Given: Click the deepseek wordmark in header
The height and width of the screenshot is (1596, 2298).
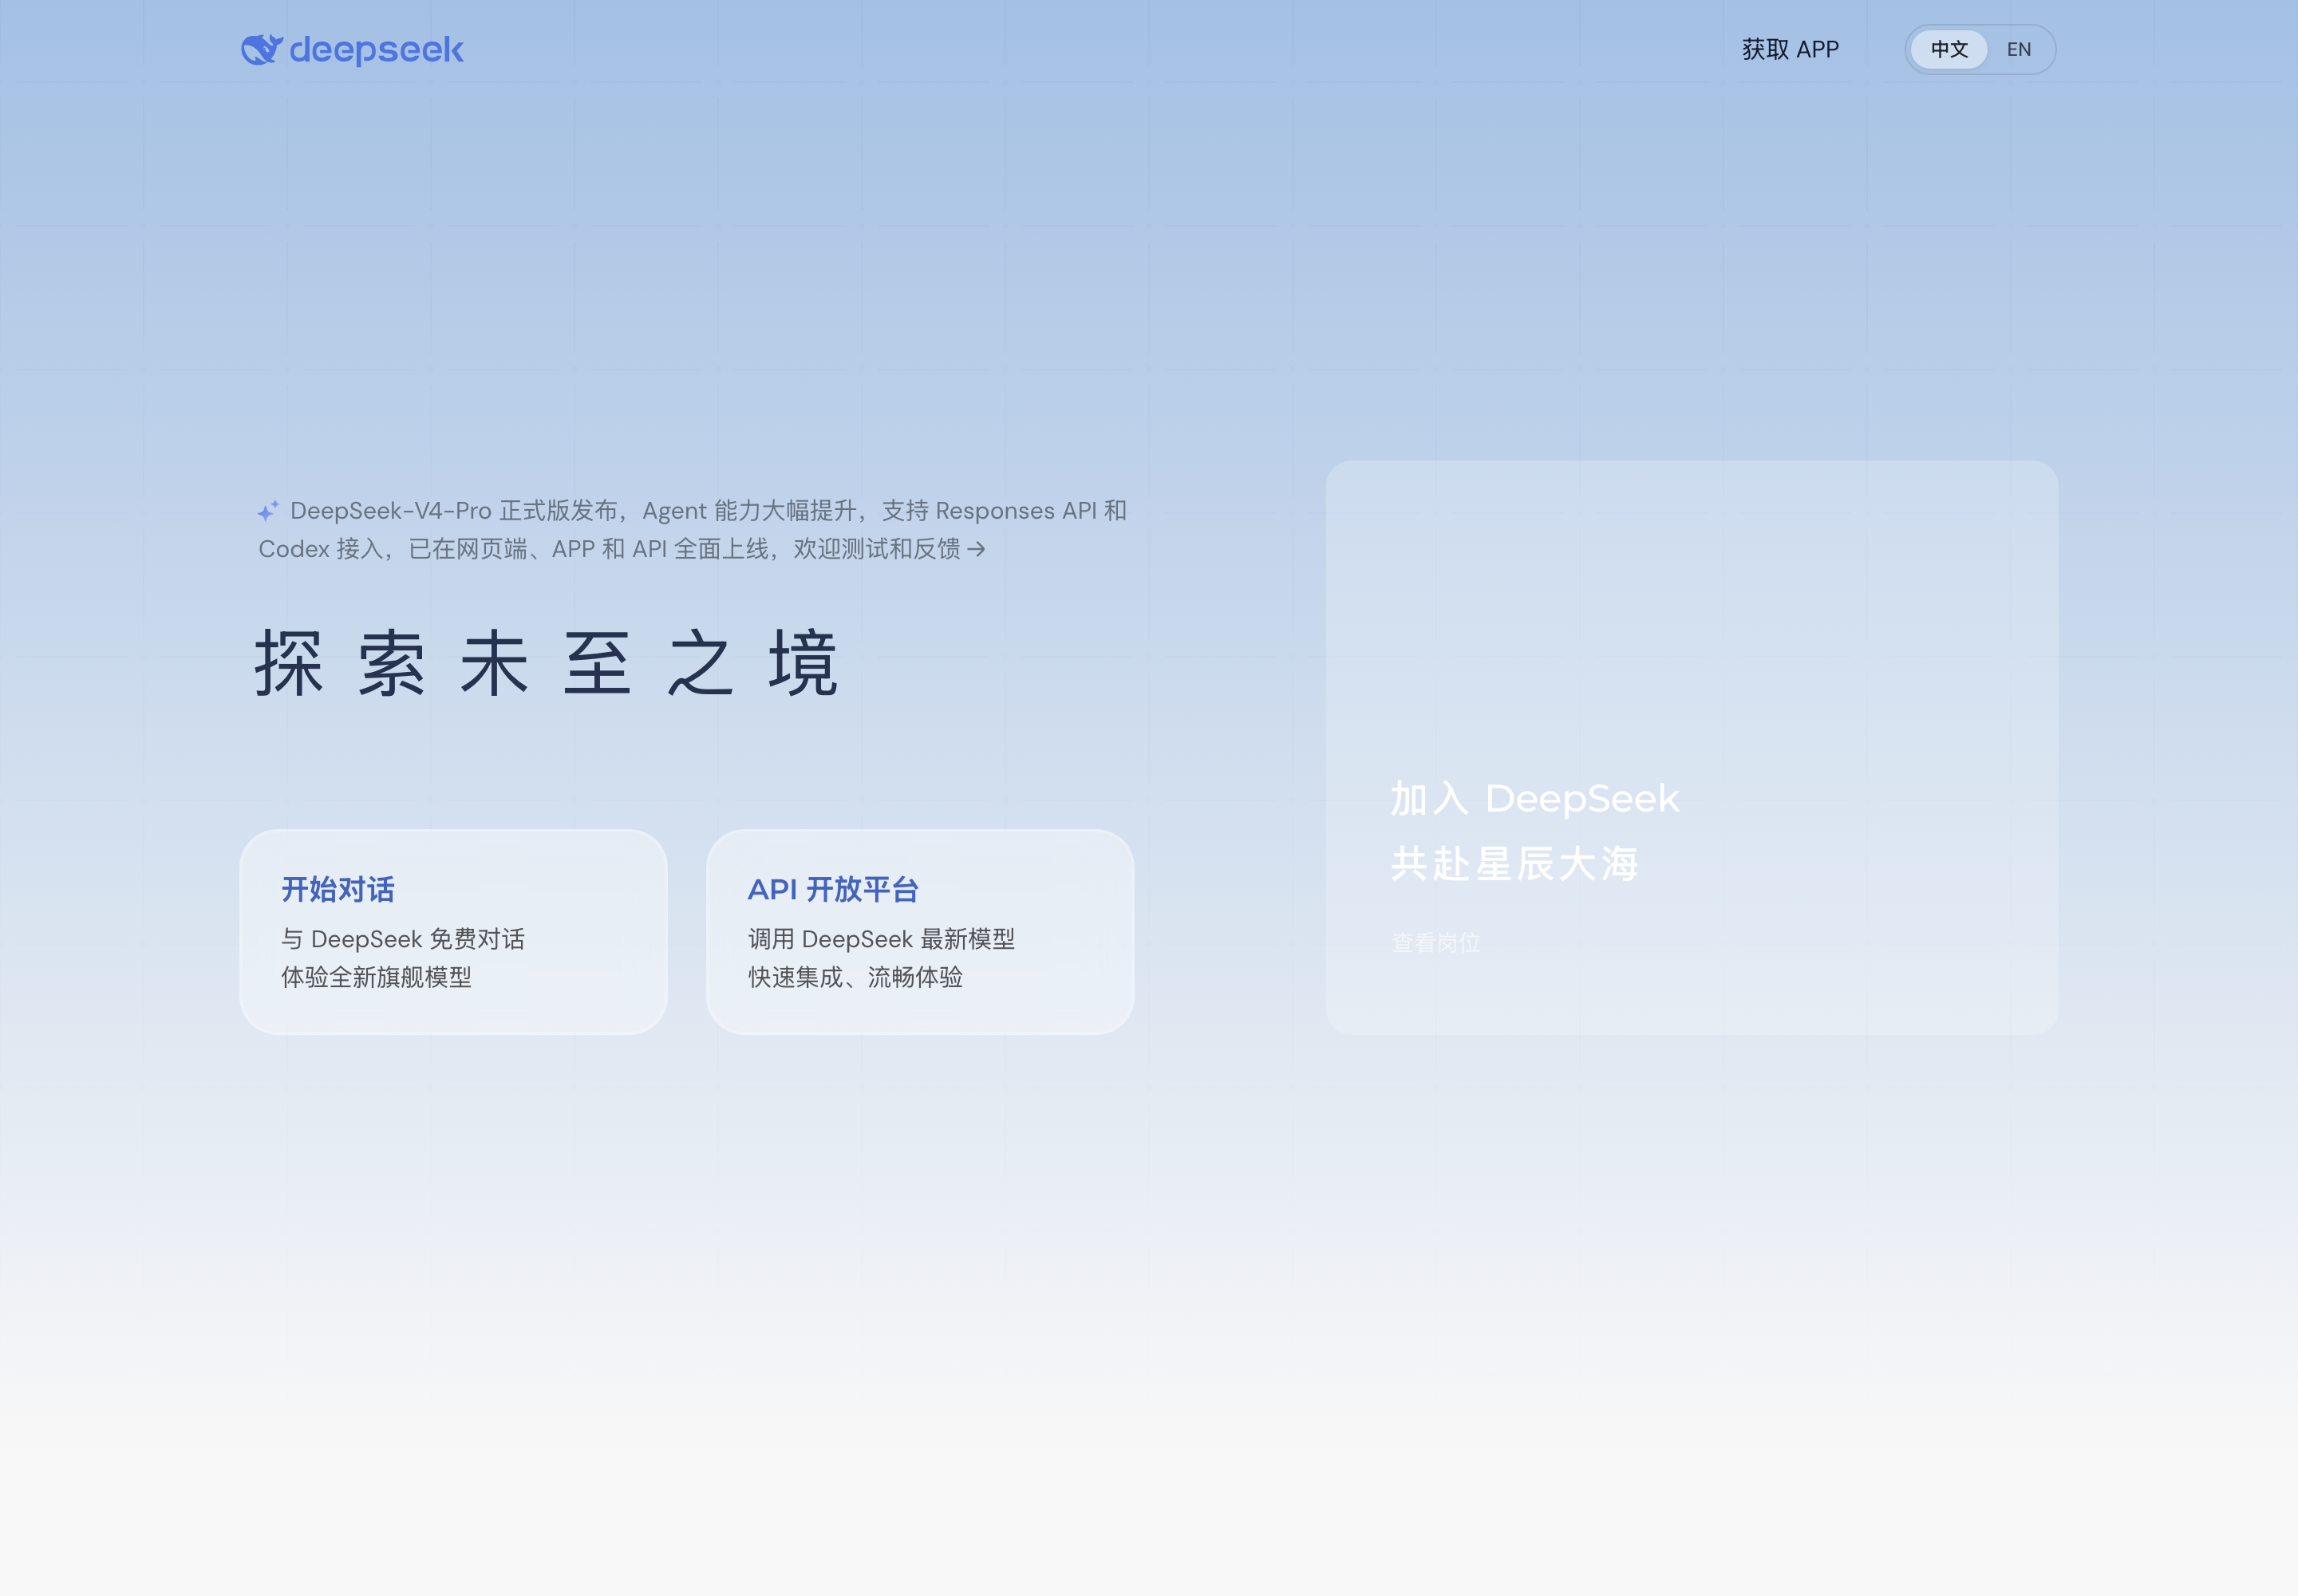Looking at the screenshot, I should coord(376,50).
